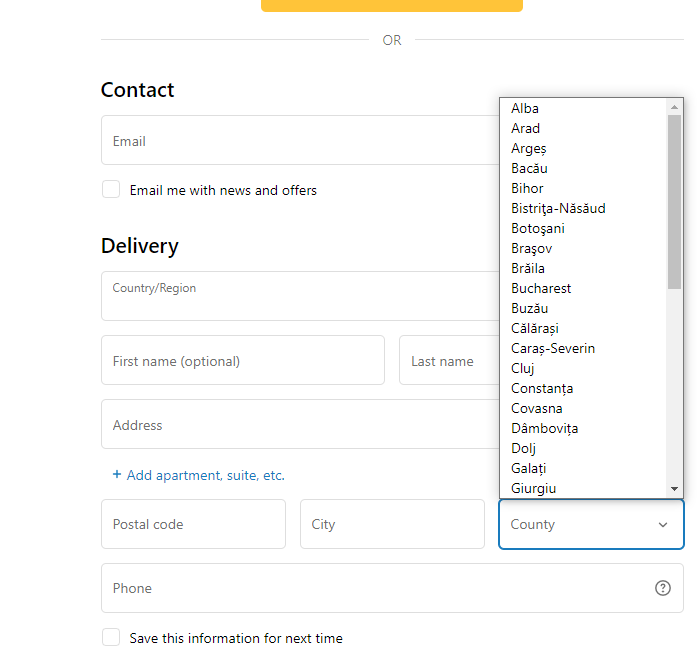The height and width of the screenshot is (662, 699).
Task: Focus the Last name field
Action: coord(449,360)
